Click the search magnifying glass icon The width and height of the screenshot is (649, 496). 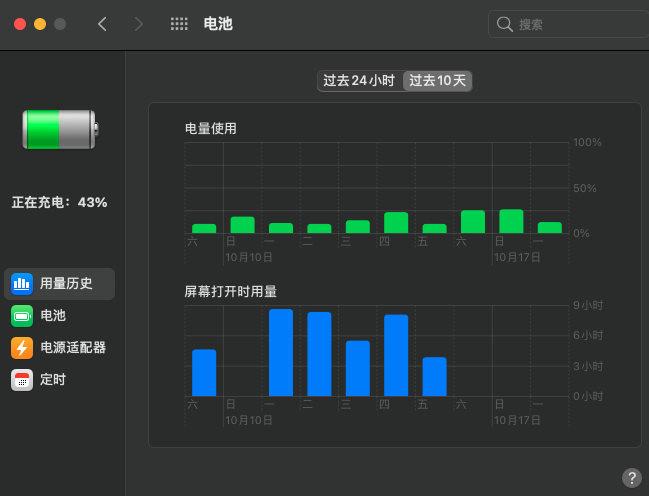[505, 24]
